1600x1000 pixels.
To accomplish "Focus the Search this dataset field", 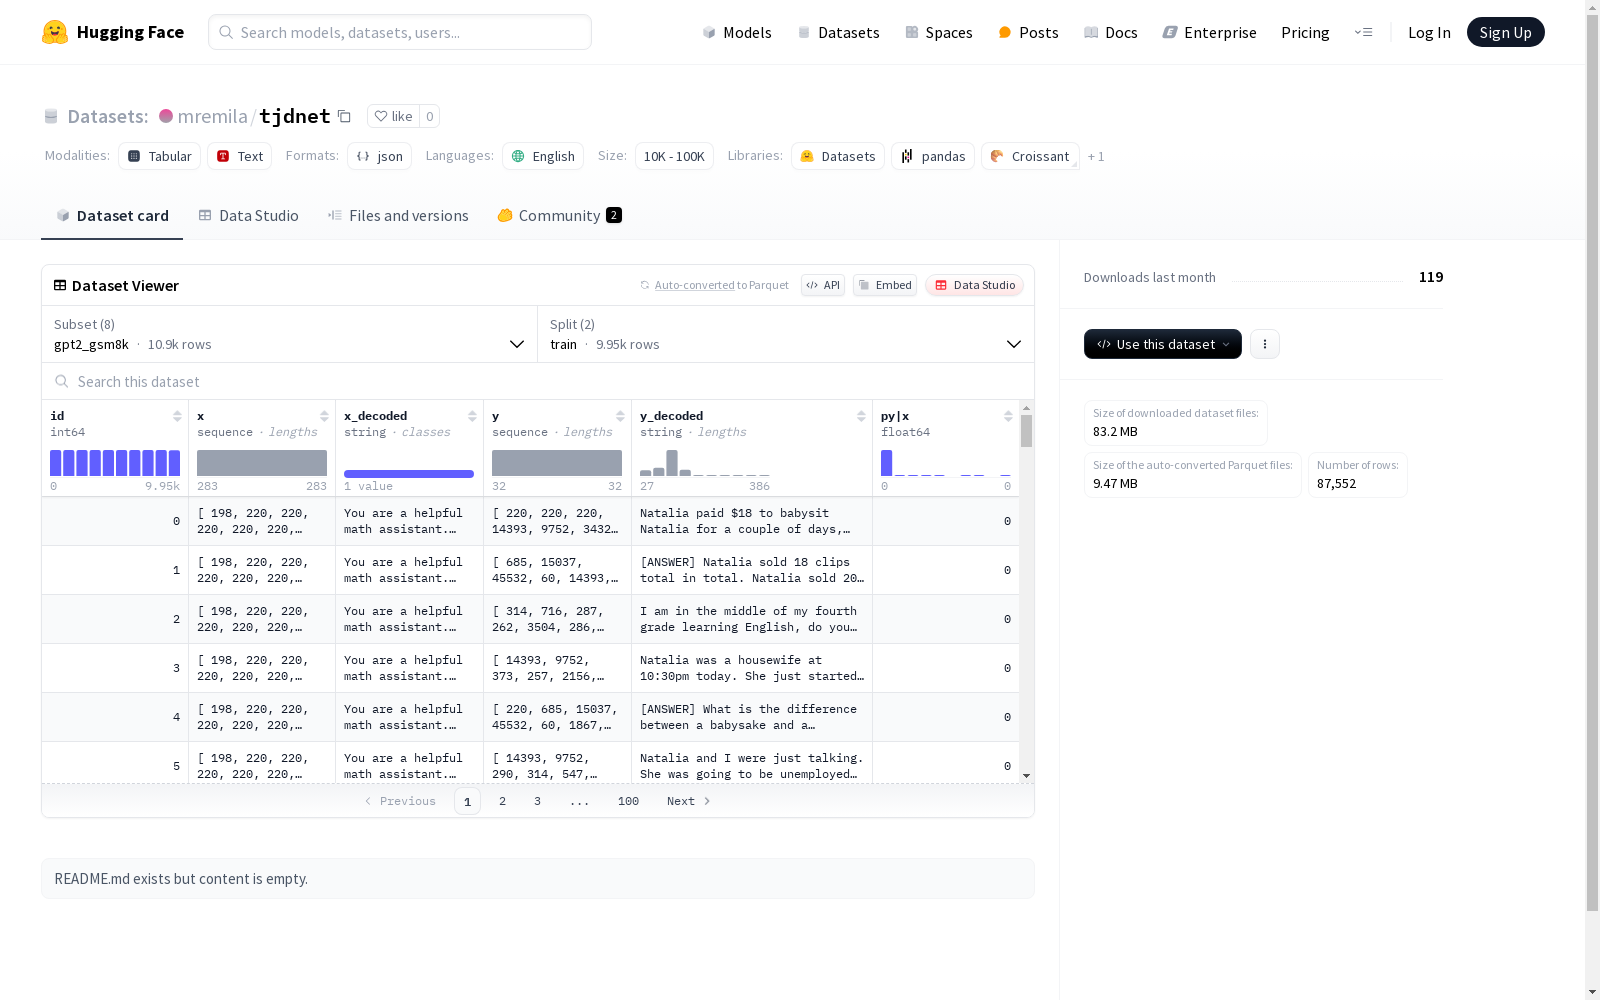I will tap(538, 382).
